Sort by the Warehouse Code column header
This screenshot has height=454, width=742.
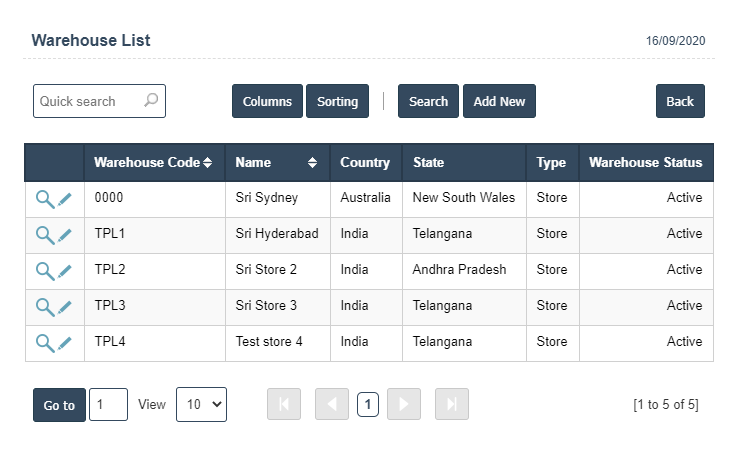(x=152, y=162)
